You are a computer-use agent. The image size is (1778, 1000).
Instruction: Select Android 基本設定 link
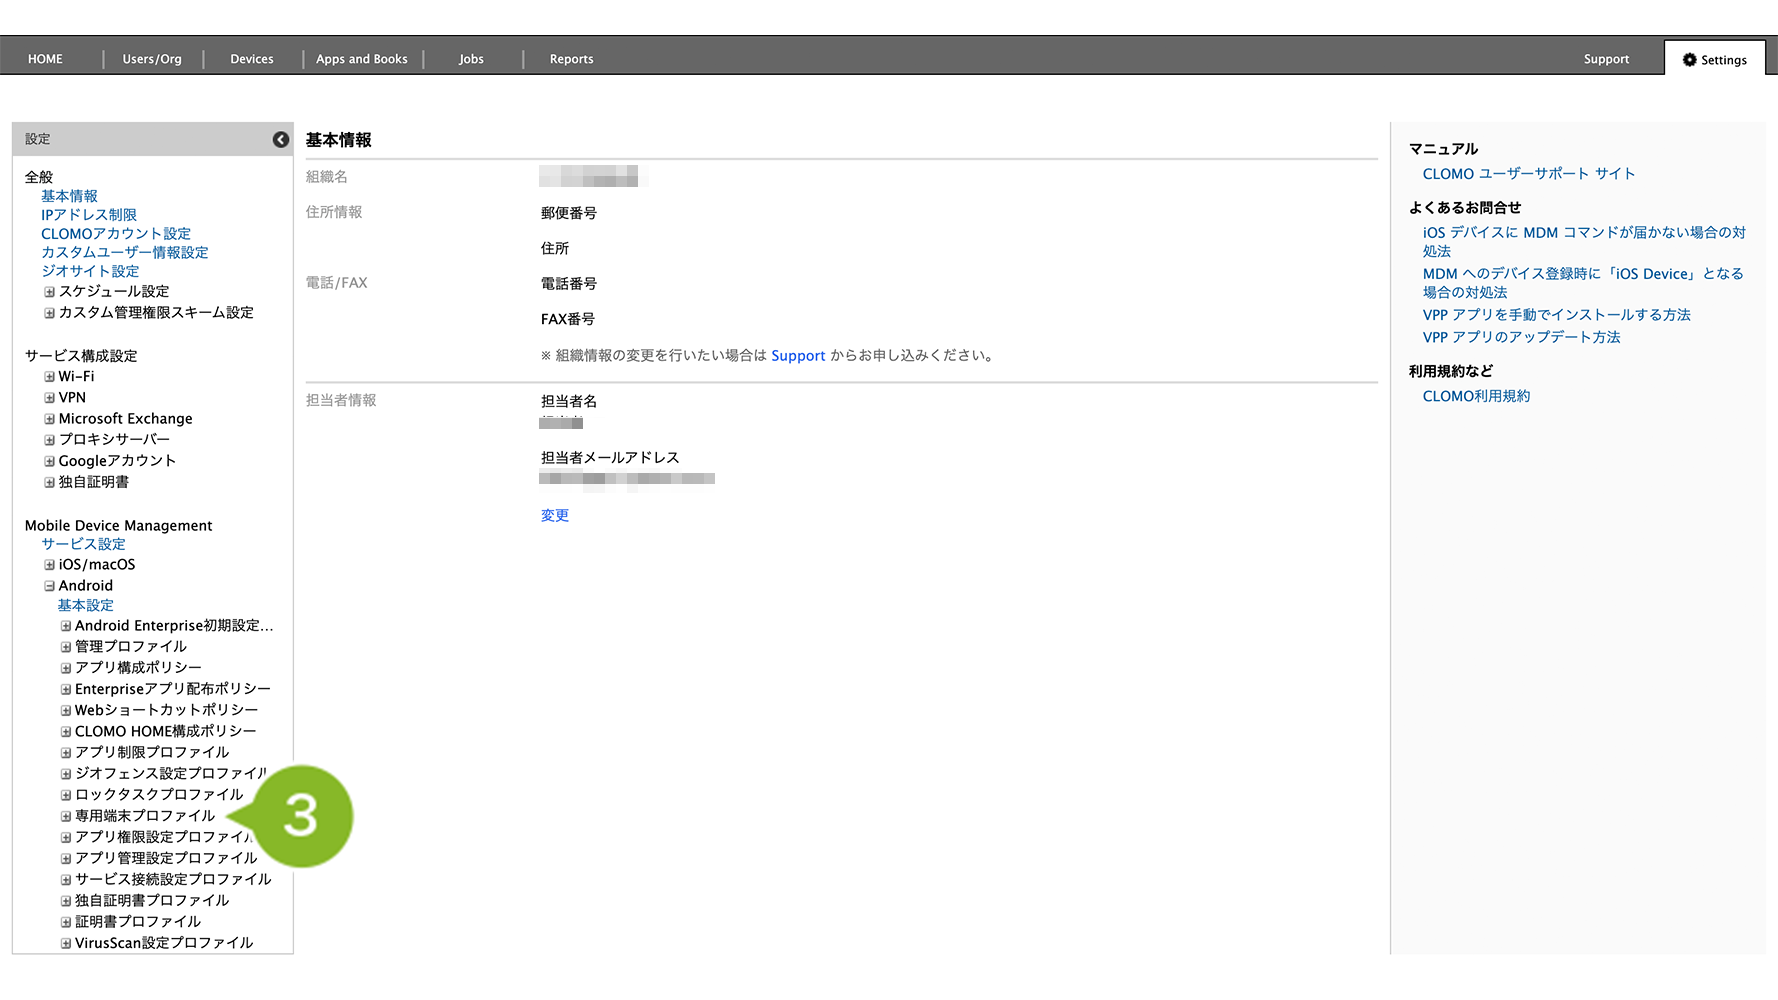[x=85, y=606]
